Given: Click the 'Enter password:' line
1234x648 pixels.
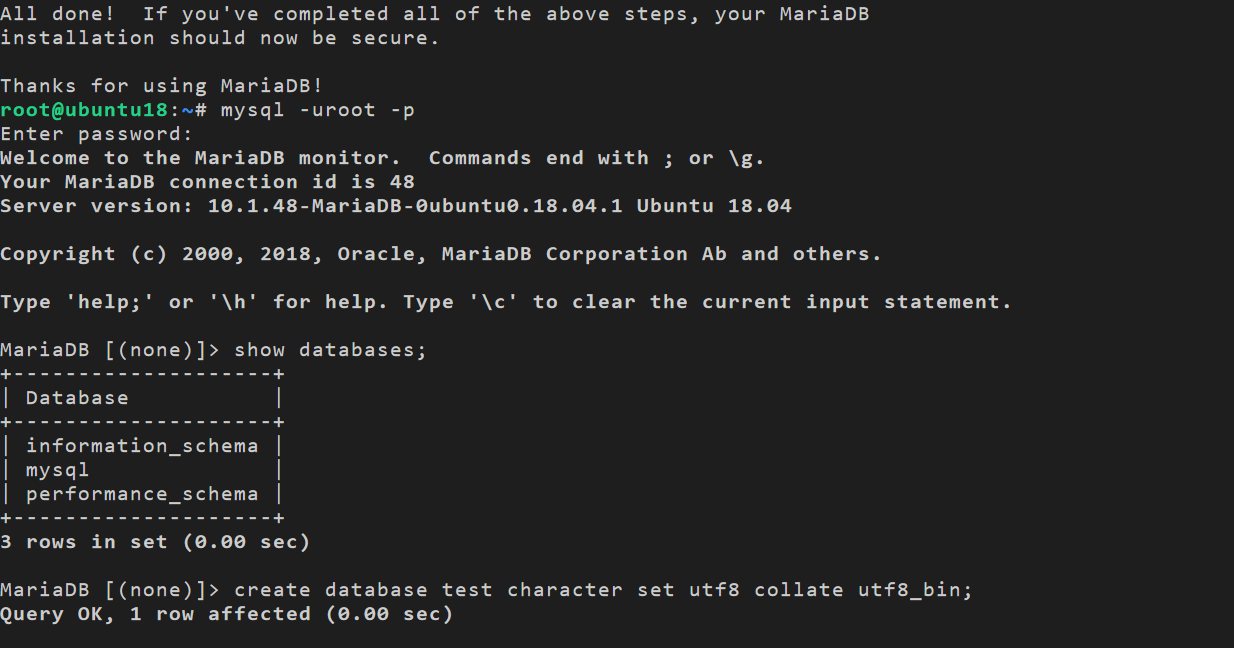Looking at the screenshot, I should [x=96, y=134].
